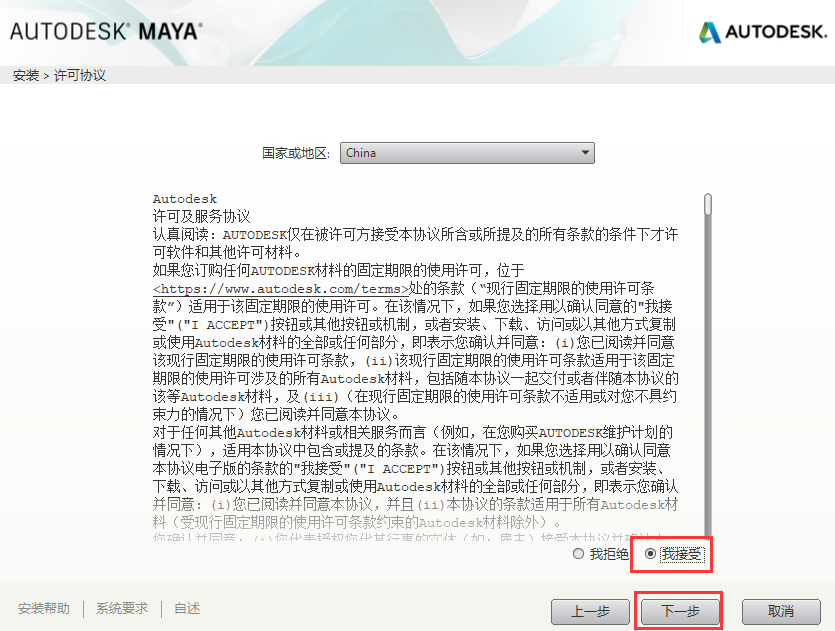835x631 pixels.
Task: View 系统要求 system requirements link
Action: pyautogui.click(x=122, y=608)
